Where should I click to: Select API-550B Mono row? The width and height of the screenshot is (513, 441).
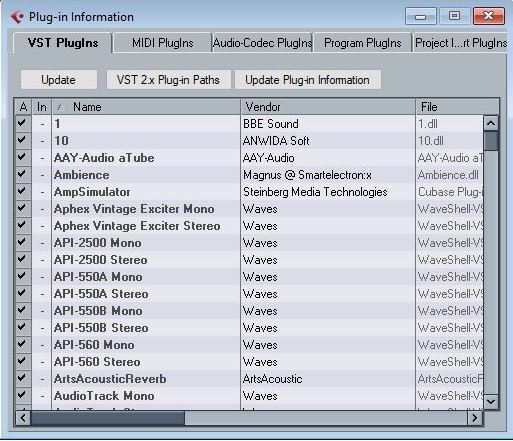click(x=249, y=311)
